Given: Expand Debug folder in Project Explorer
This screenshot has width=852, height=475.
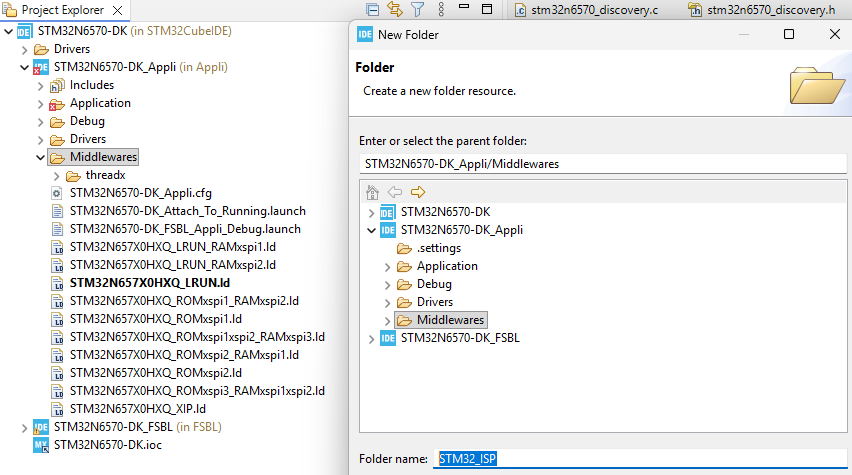Looking at the screenshot, I should pos(41,122).
